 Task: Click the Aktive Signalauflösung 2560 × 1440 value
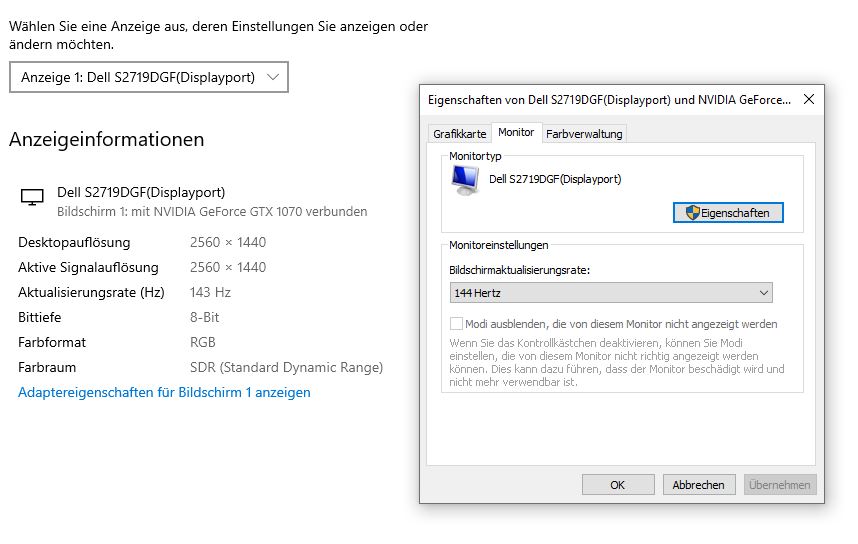point(228,268)
